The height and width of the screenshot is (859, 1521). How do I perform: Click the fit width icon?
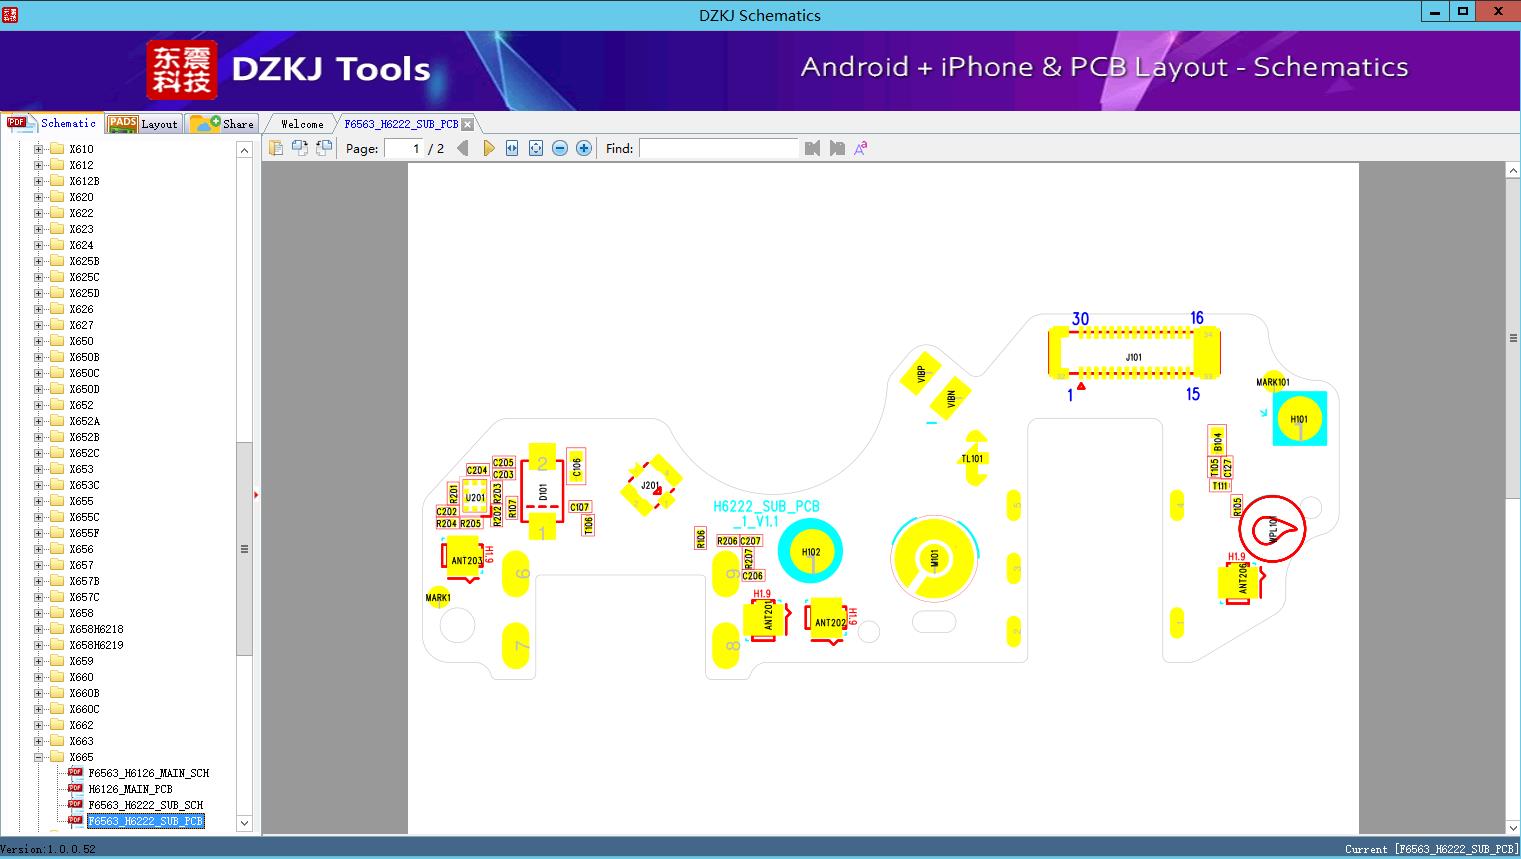[x=512, y=148]
